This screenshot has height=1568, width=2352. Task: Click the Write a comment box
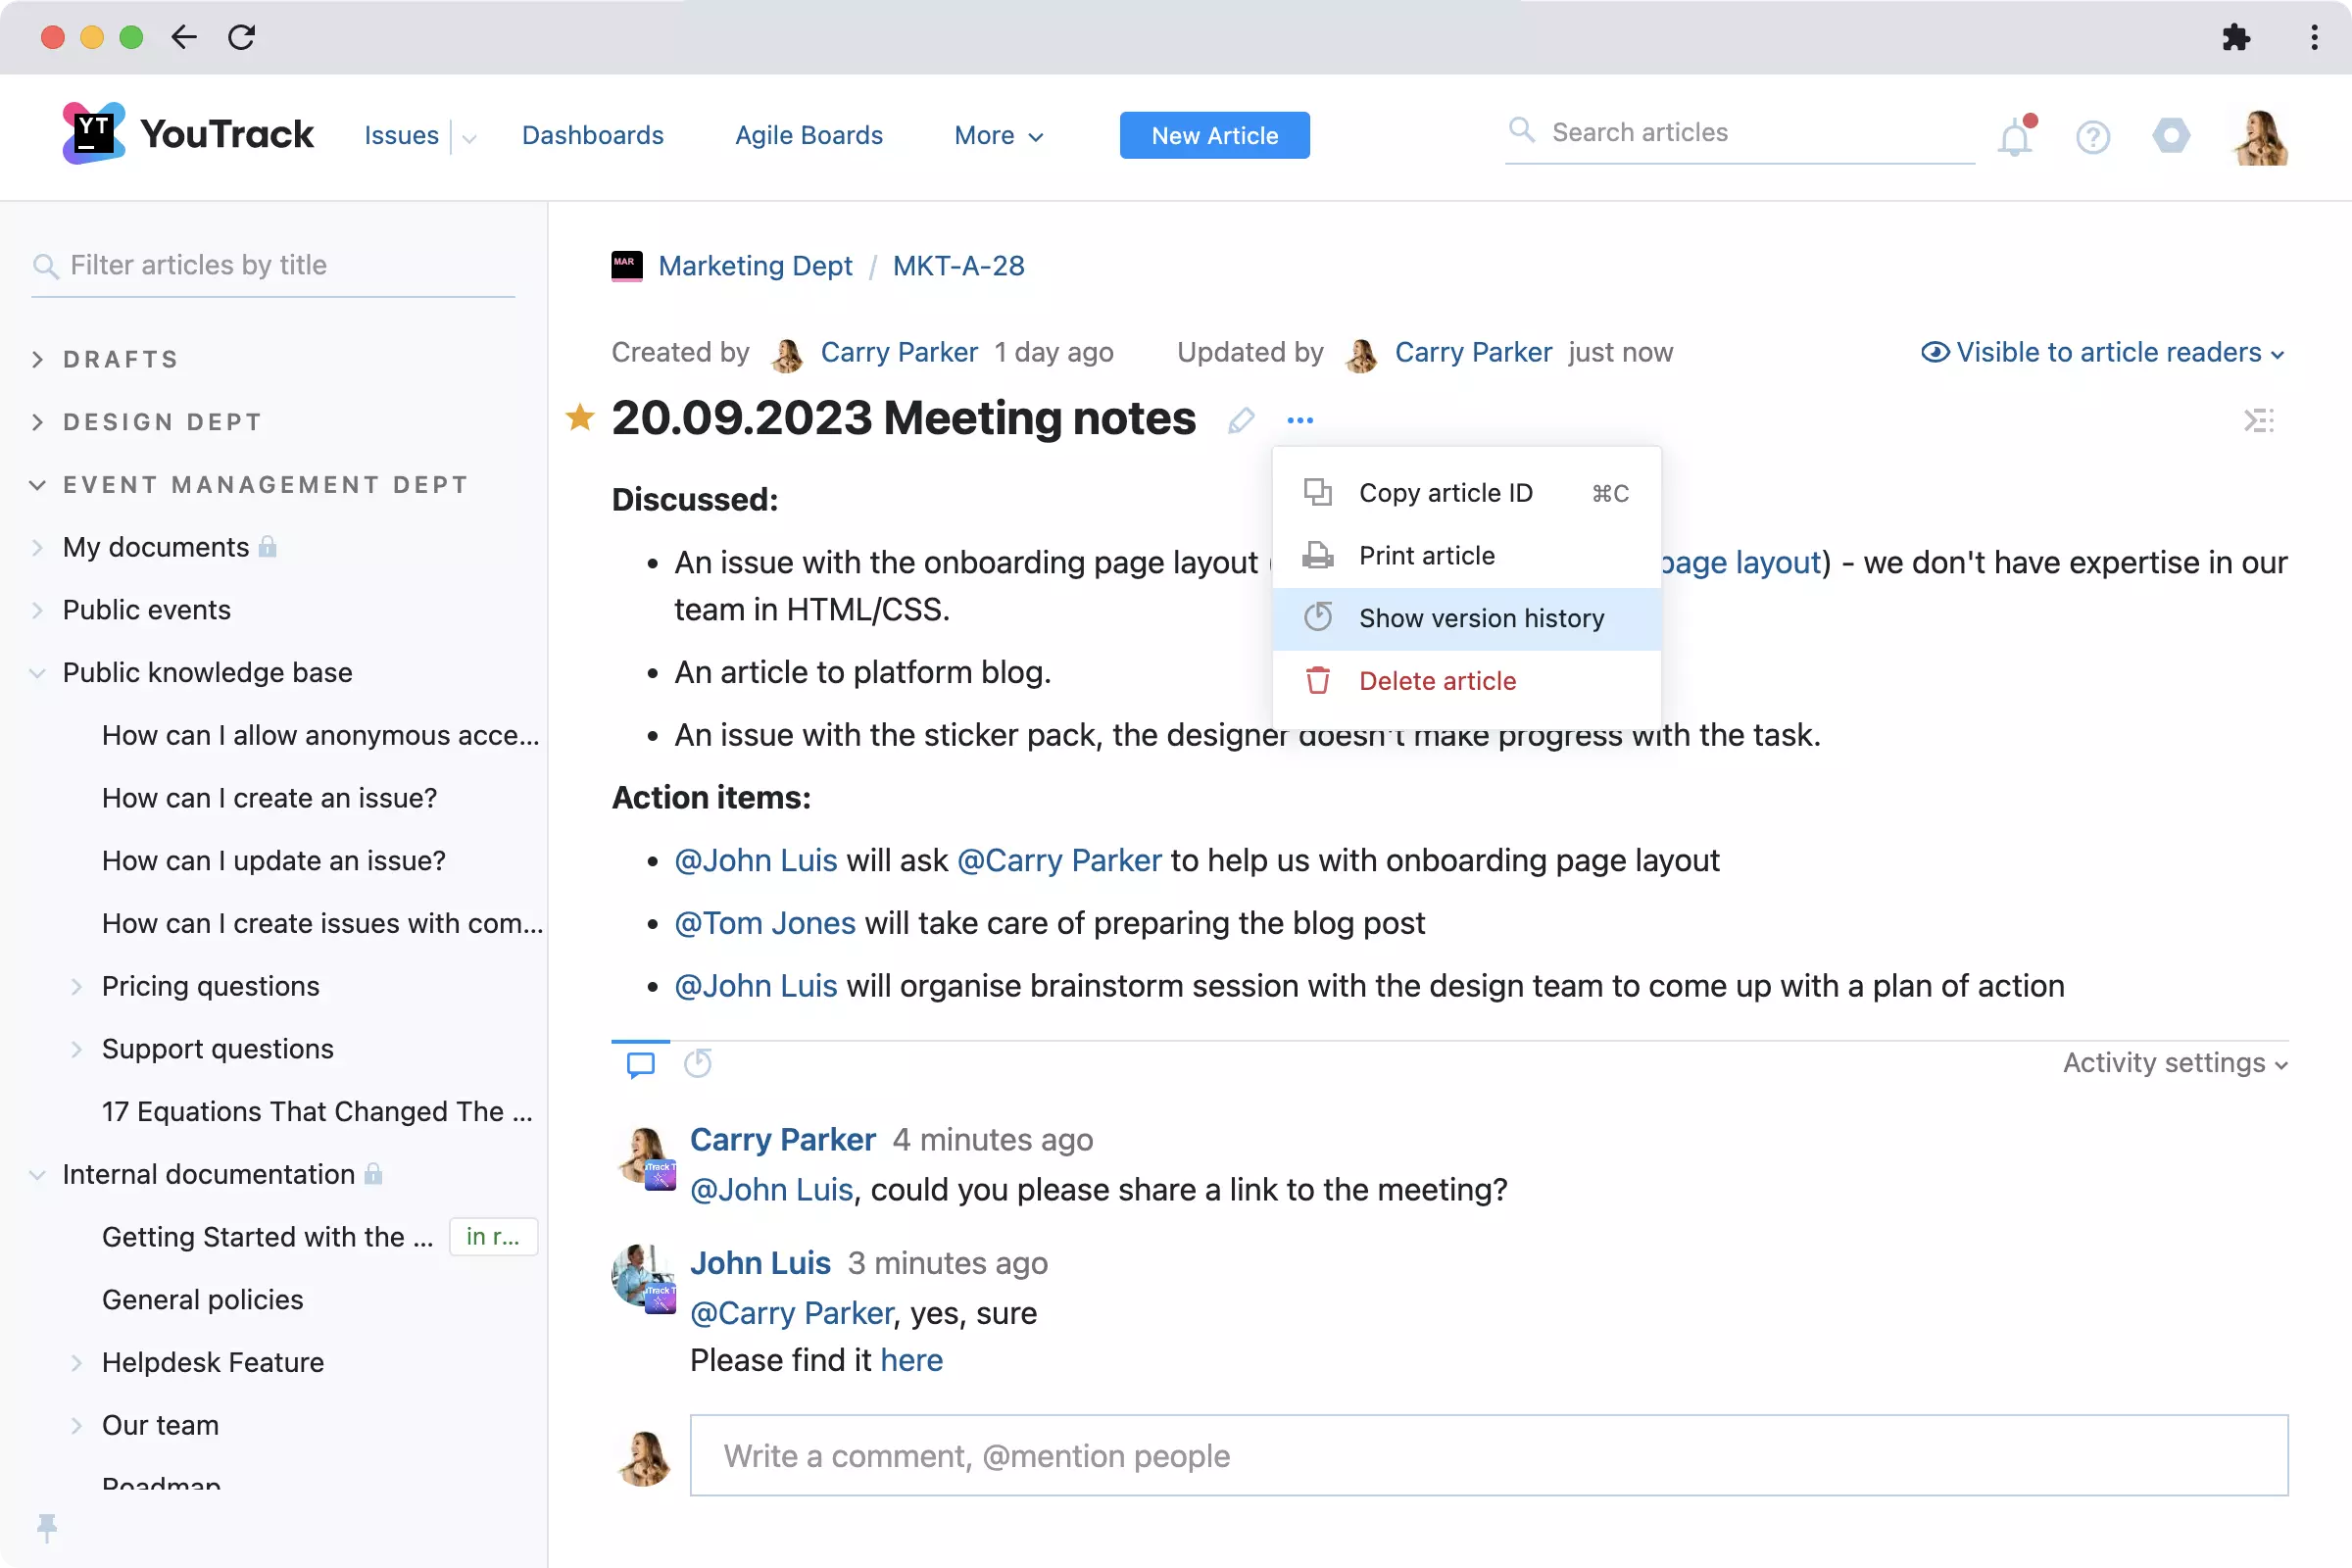point(1489,1456)
